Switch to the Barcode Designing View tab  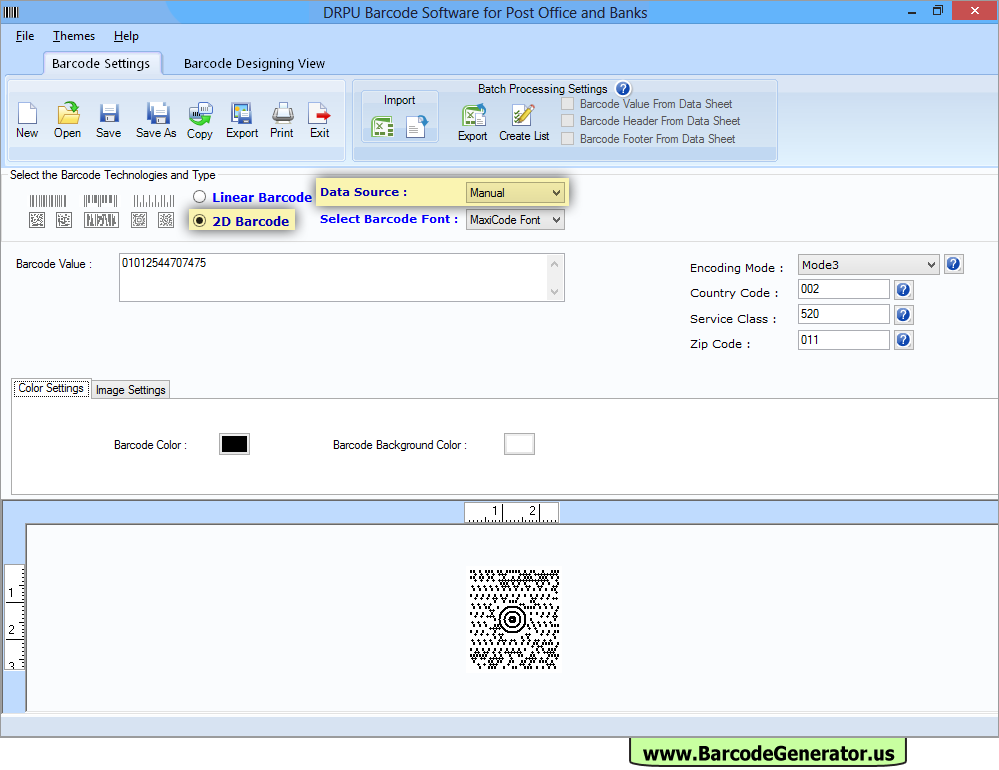(254, 63)
